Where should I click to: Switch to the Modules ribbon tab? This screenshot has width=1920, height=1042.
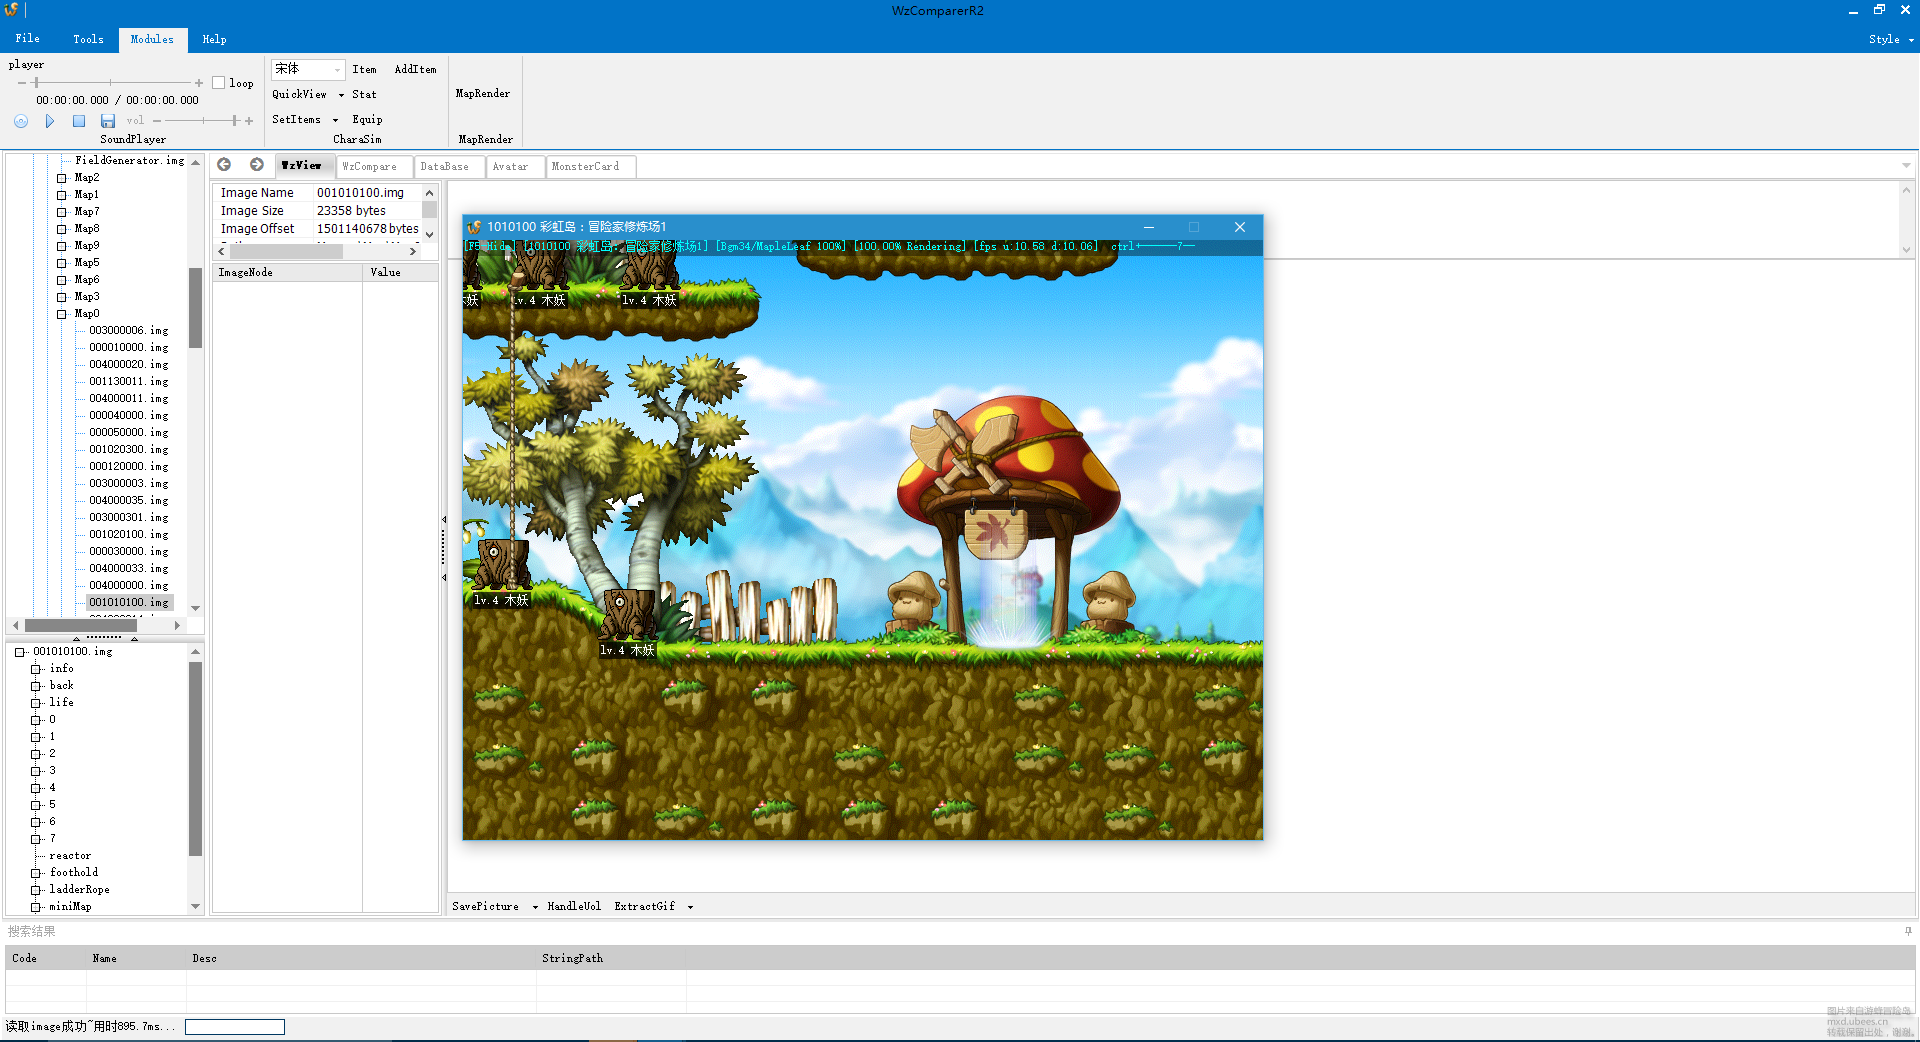click(152, 39)
